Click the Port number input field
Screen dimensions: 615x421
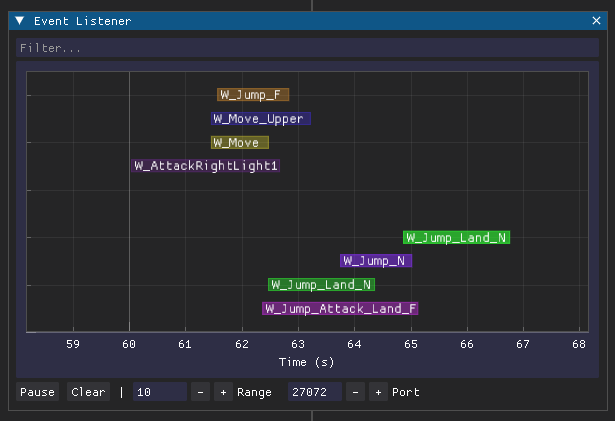tap(314, 392)
